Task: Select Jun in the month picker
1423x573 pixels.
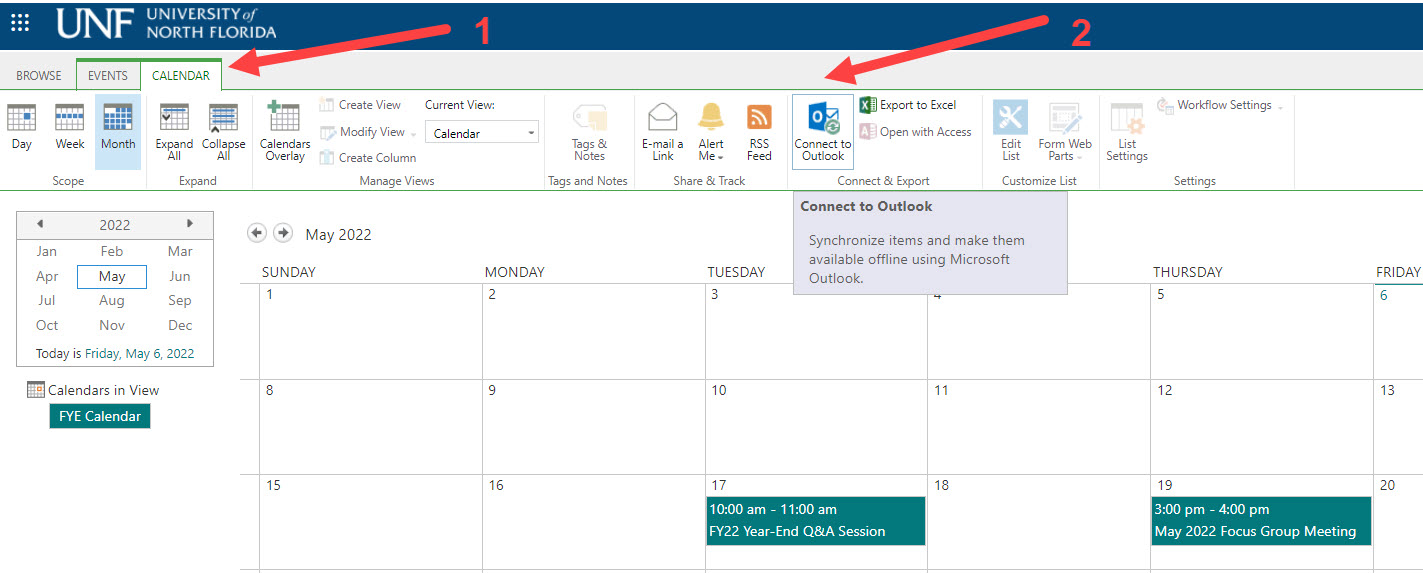Action: click(180, 276)
